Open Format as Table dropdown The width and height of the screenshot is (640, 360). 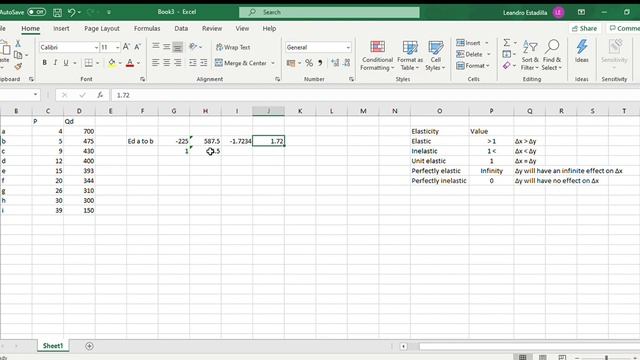(x=410, y=56)
